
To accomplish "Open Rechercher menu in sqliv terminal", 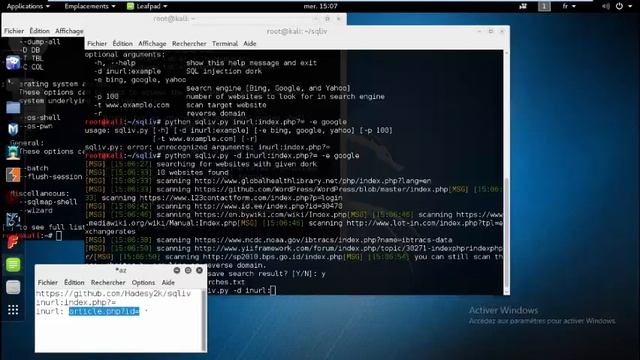I will coord(189,44).
